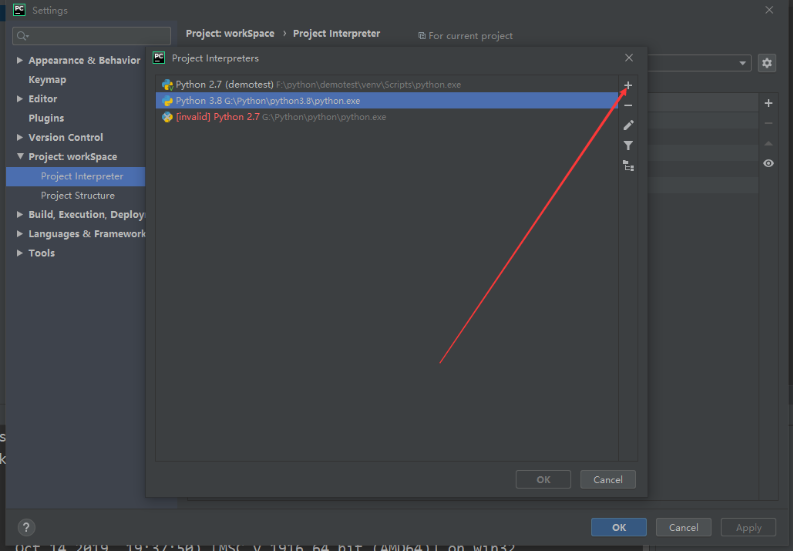Click the search magnifier icon
This screenshot has height=553, width=793.
(22, 36)
